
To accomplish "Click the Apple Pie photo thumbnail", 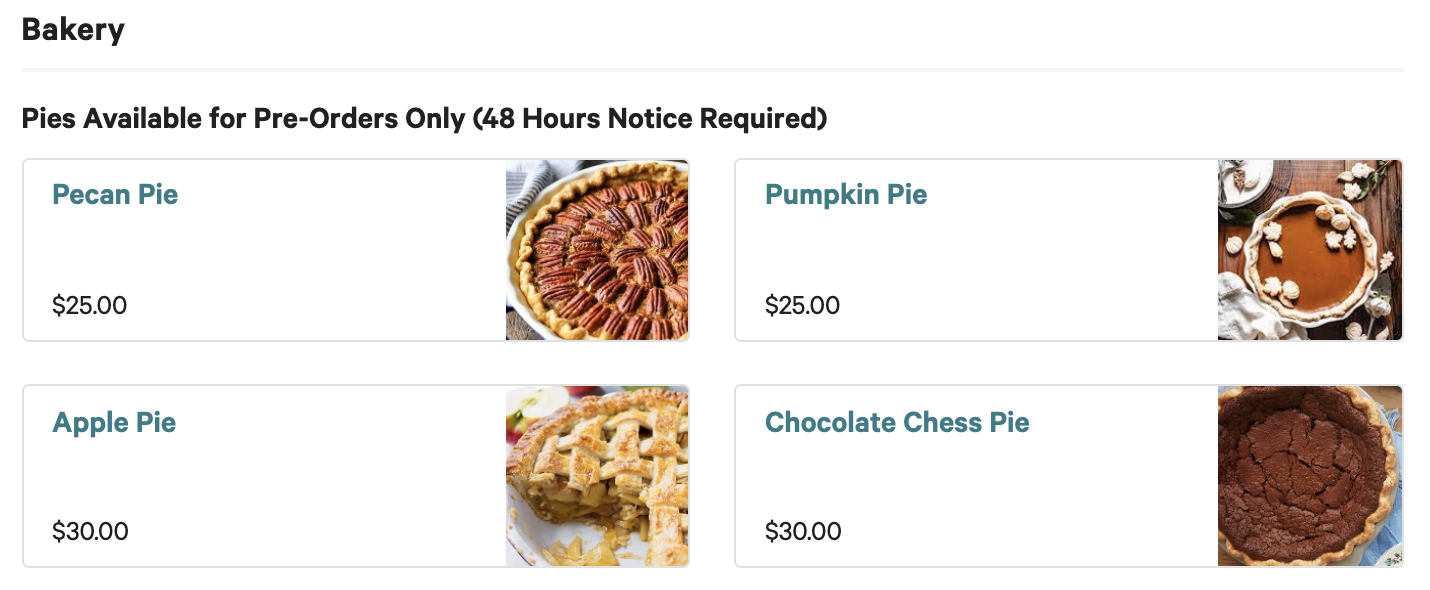I will [597, 476].
